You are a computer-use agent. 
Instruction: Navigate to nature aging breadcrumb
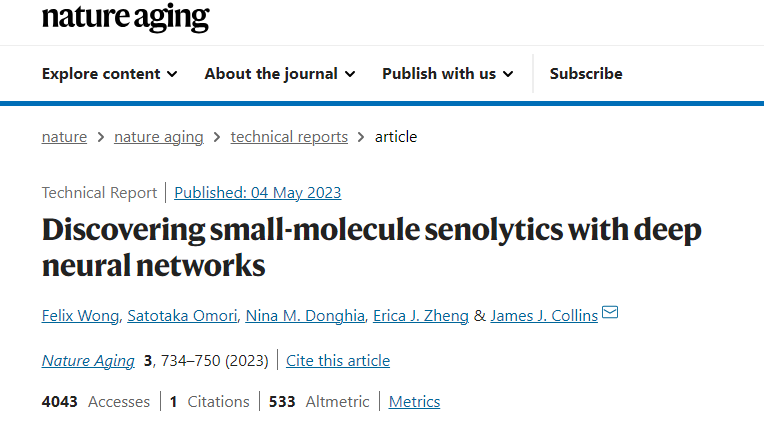[159, 137]
